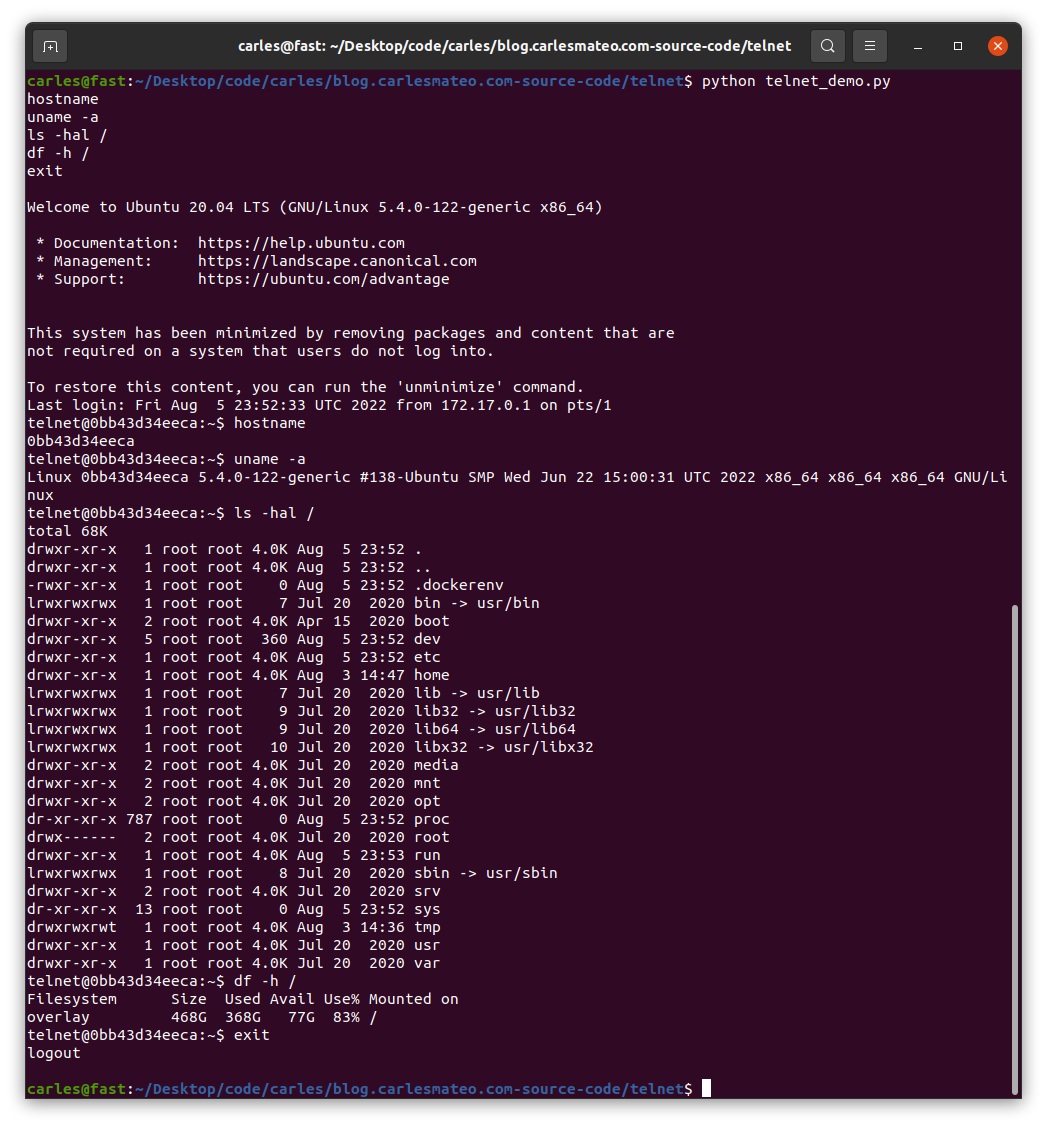Click the cursor at the final prompt
The height and width of the screenshot is (1127, 1047).
[706, 1088]
